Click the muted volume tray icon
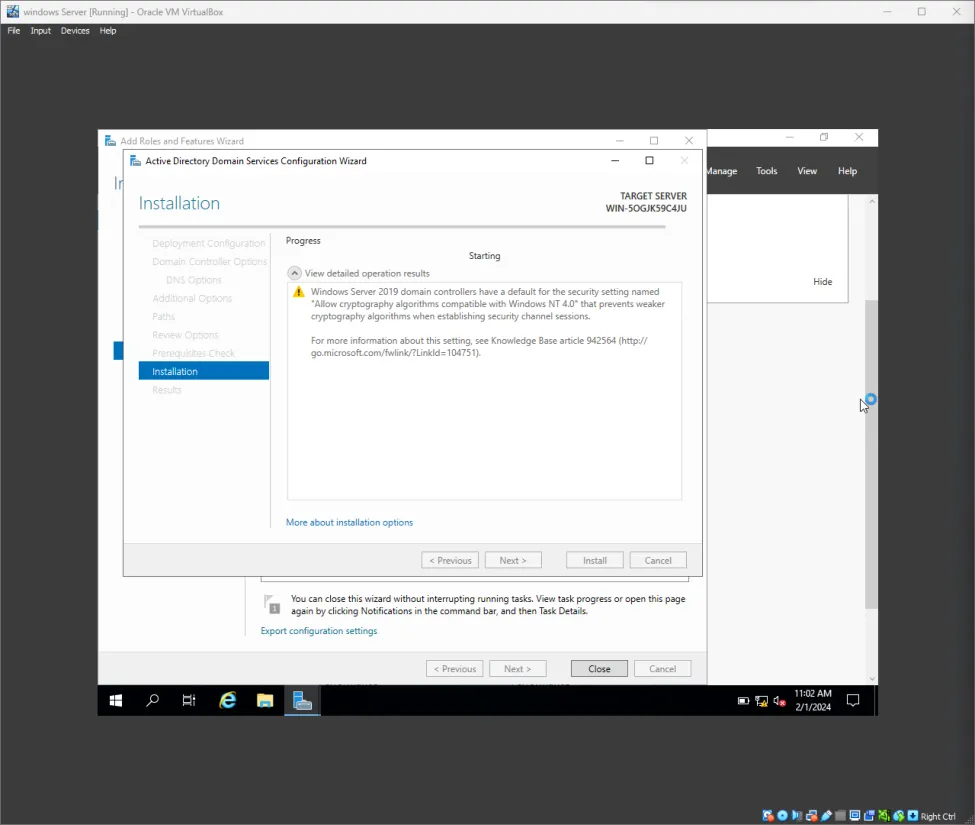 [779, 701]
